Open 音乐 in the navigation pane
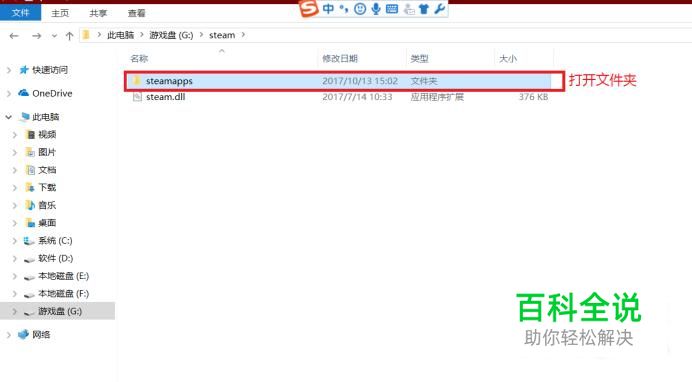 47,205
